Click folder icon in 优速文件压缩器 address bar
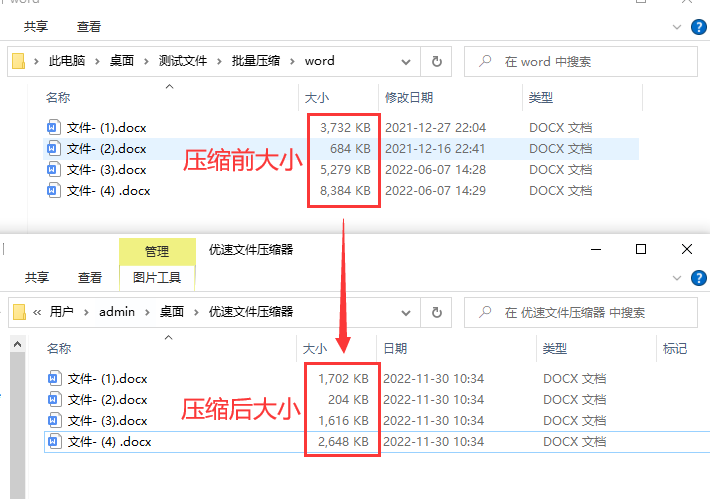Image resolution: width=710 pixels, height=499 pixels. point(19,312)
